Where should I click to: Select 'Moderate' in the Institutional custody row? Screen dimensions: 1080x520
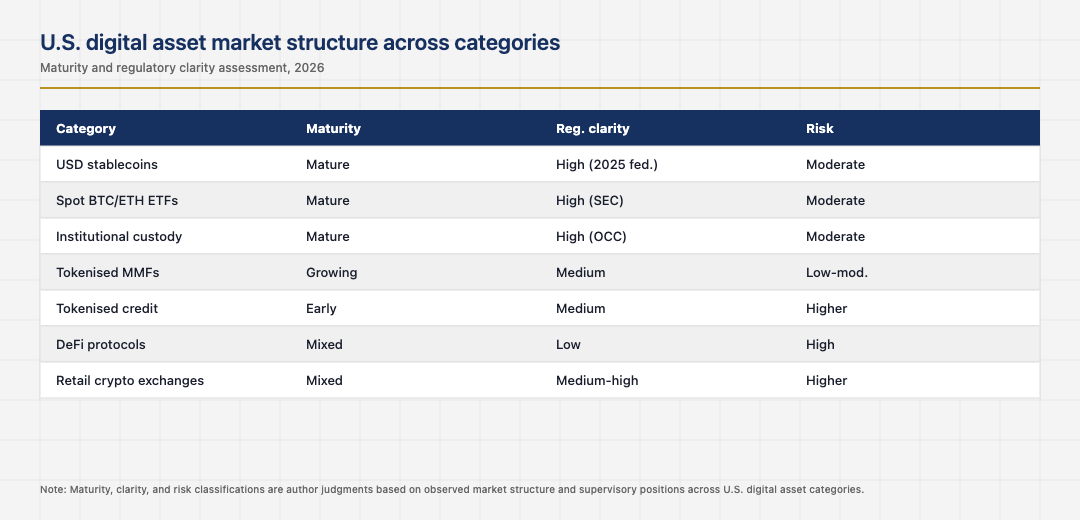[835, 236]
